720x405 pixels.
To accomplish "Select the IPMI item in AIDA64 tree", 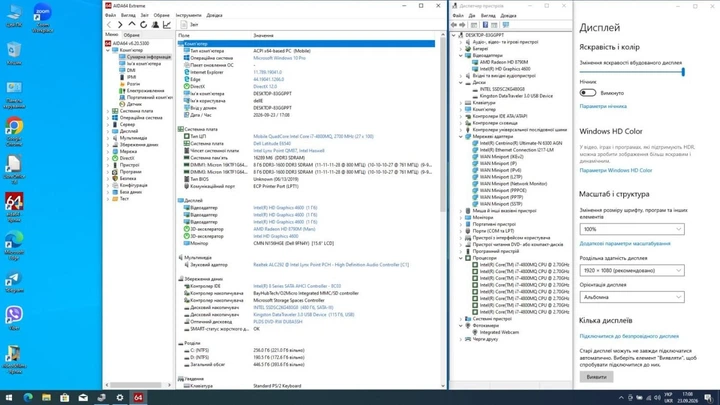I will pyautogui.click(x=131, y=77).
